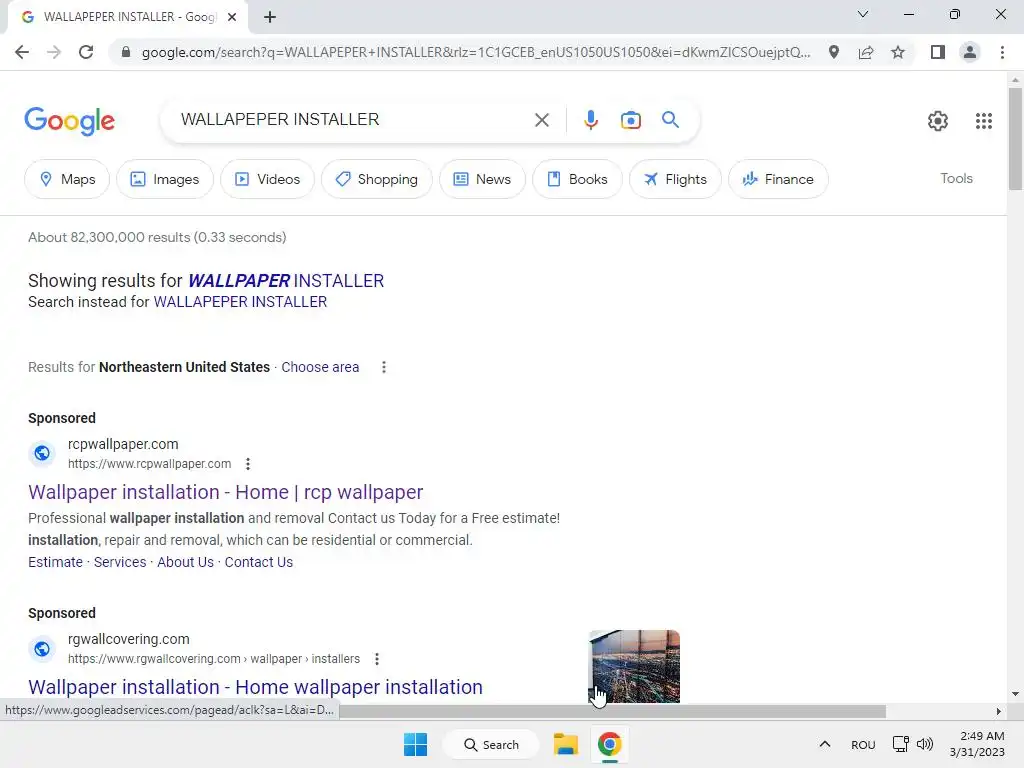Open the Google apps grid
This screenshot has height=768, width=1024.
[984, 121]
